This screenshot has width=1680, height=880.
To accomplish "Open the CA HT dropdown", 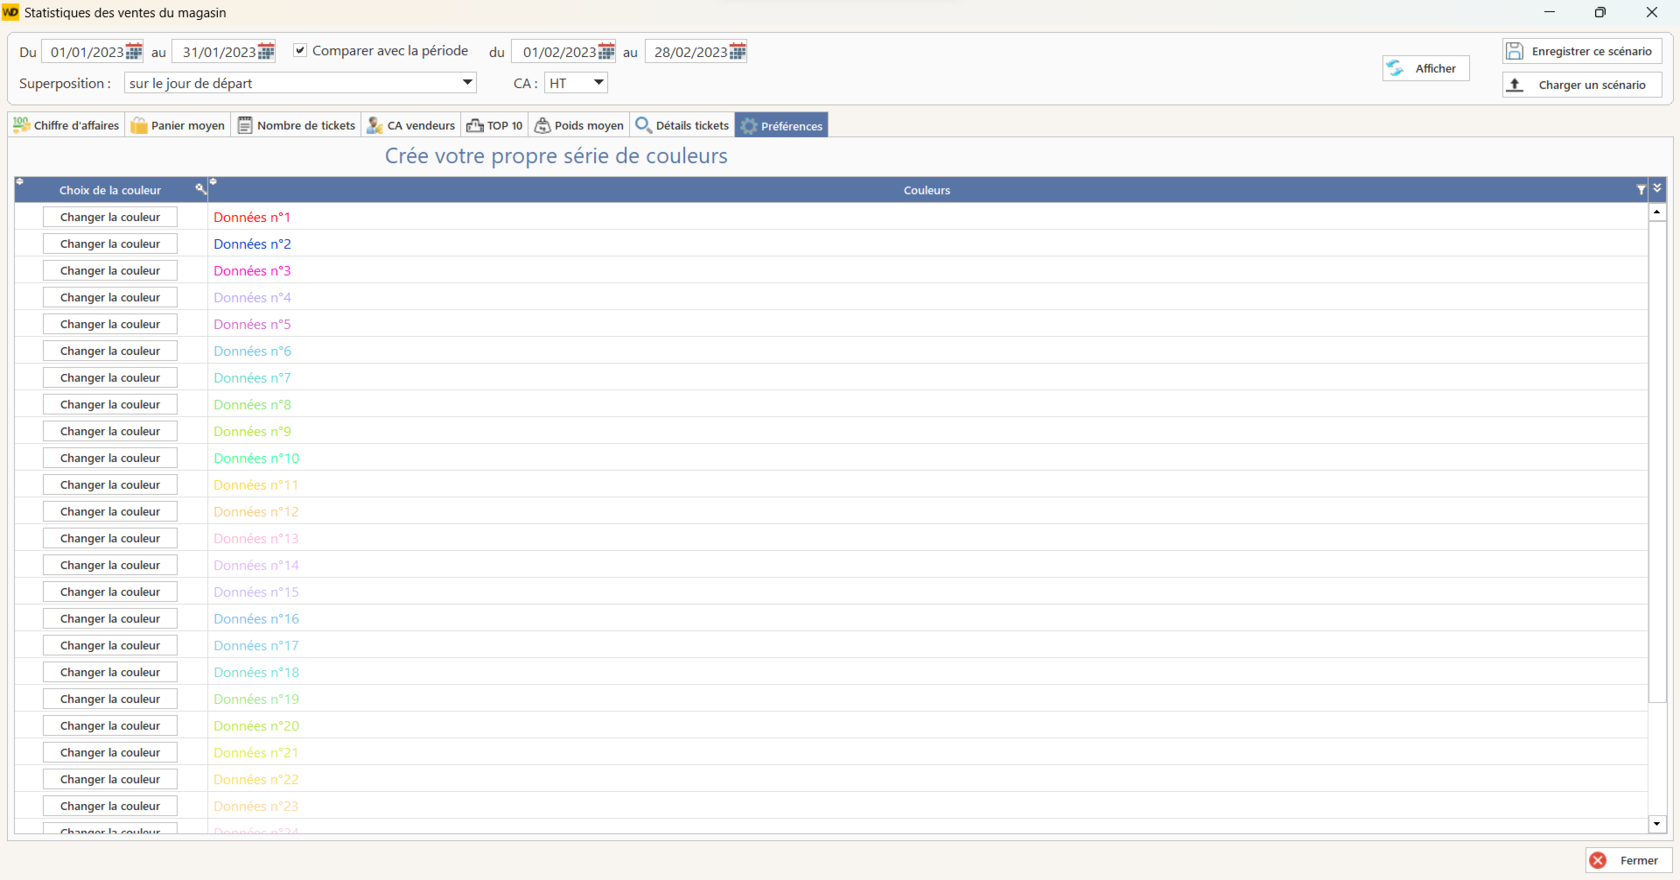I will coord(598,83).
